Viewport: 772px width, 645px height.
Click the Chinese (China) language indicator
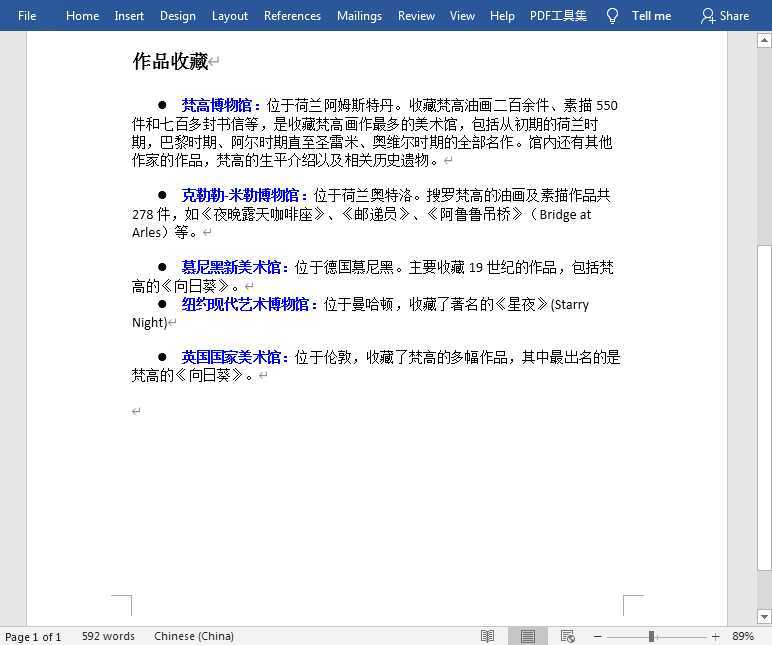click(194, 636)
